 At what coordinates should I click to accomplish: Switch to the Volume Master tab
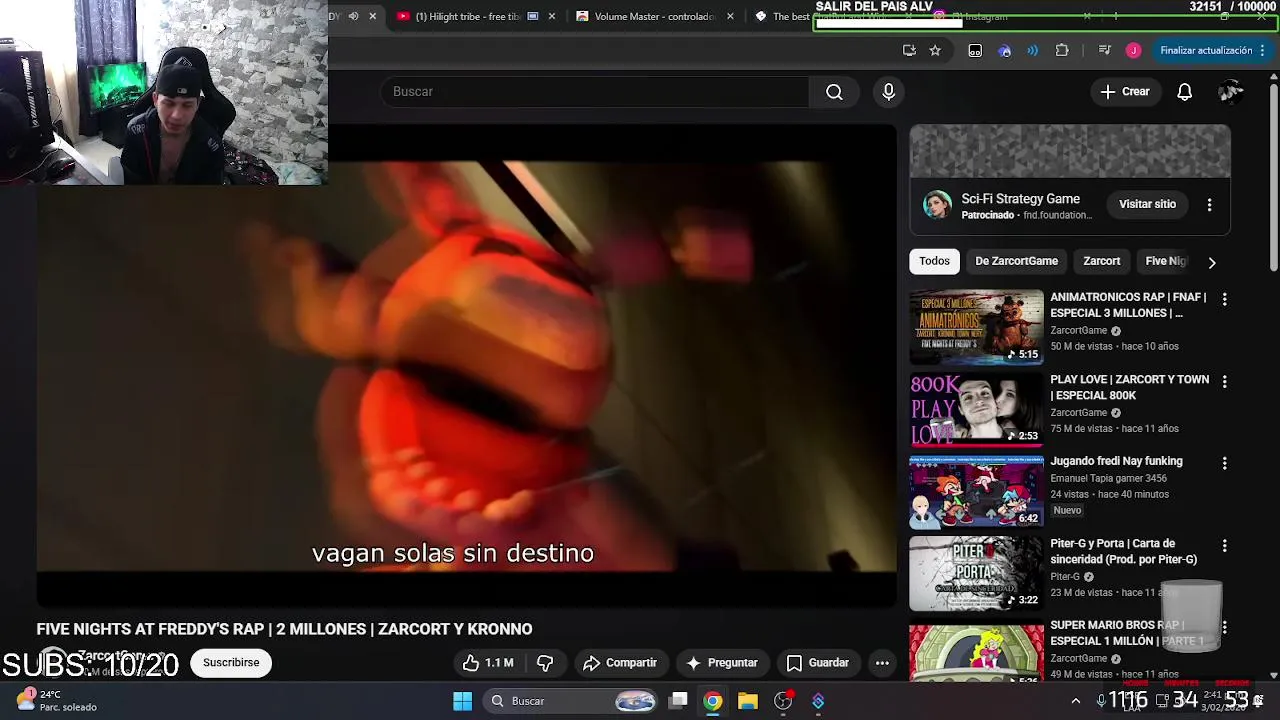coord(655,16)
